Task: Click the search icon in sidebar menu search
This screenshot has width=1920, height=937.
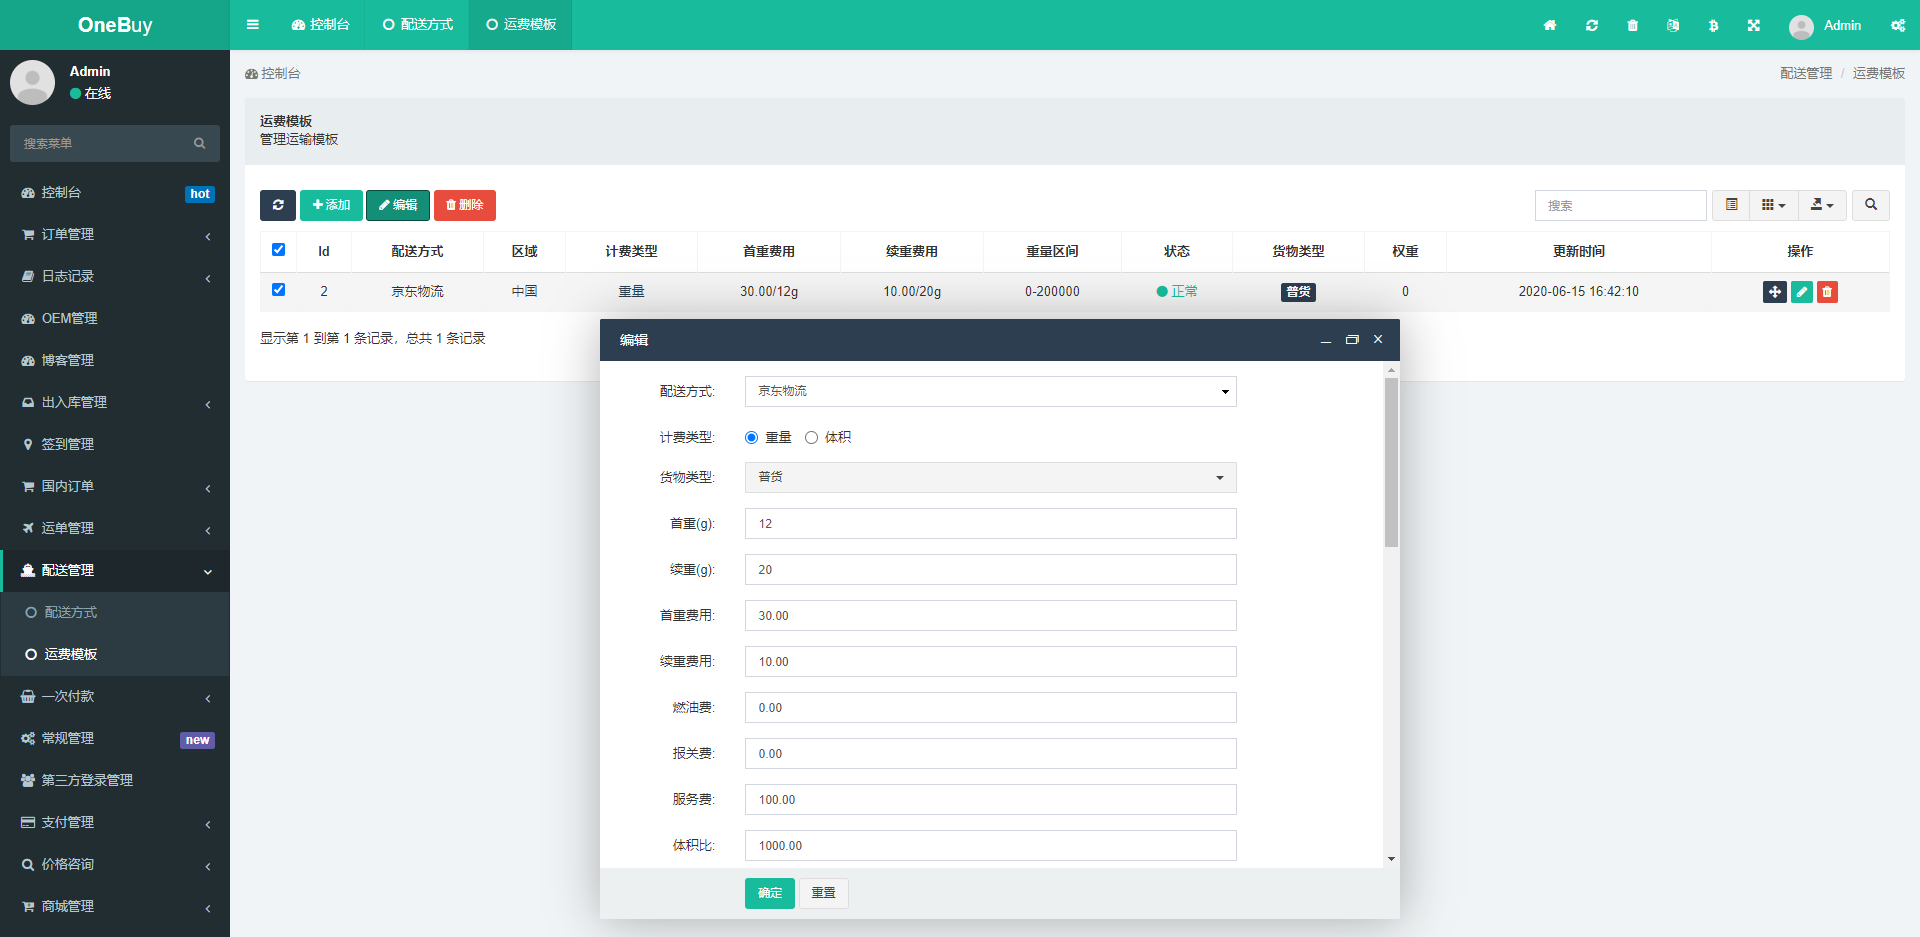Action: [200, 144]
